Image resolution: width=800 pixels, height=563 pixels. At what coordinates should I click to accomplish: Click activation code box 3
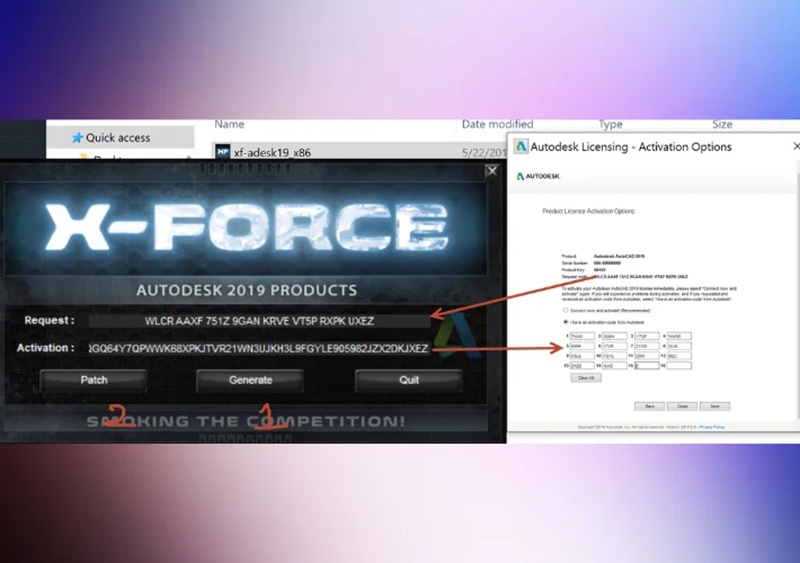coord(647,336)
